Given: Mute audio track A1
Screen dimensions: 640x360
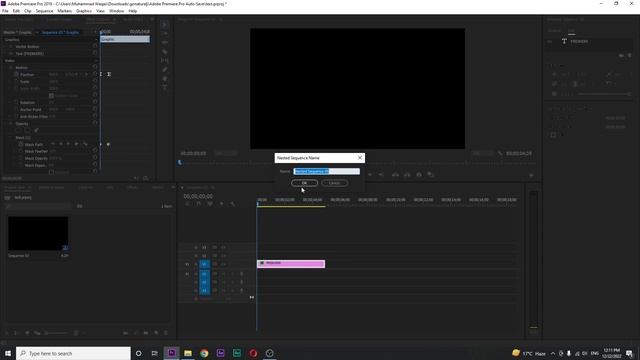Looking at the screenshot, I should pyautogui.click(x=223, y=274).
